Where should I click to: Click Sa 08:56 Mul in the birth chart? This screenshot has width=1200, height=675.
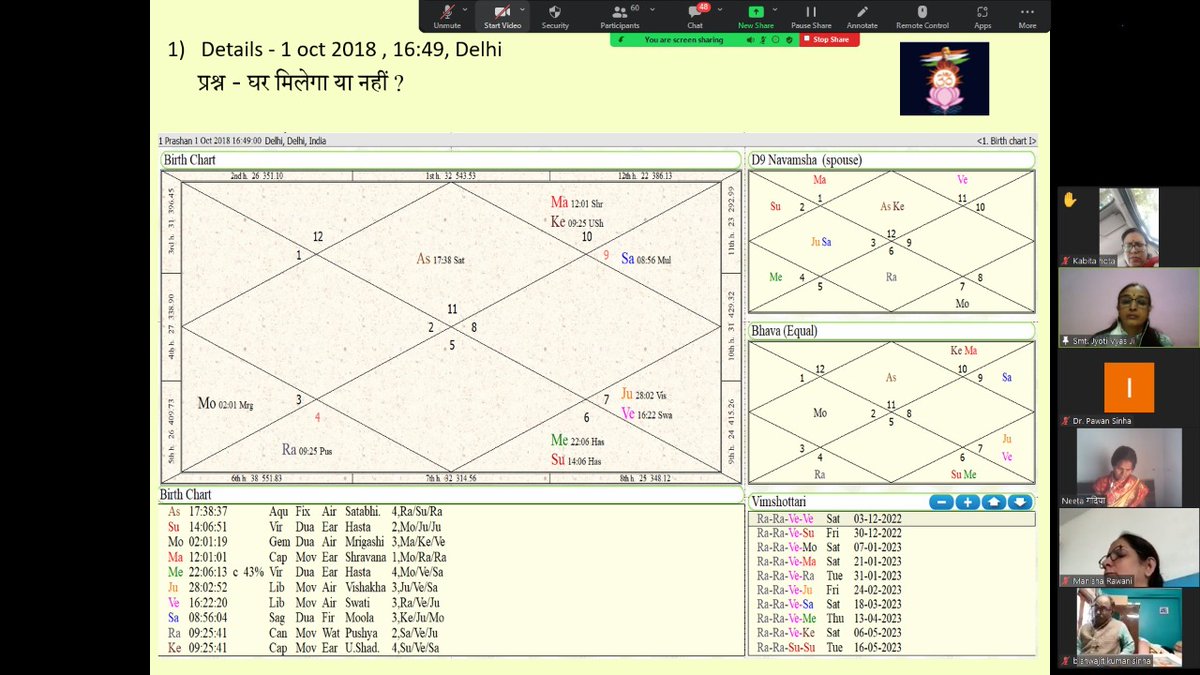point(646,258)
